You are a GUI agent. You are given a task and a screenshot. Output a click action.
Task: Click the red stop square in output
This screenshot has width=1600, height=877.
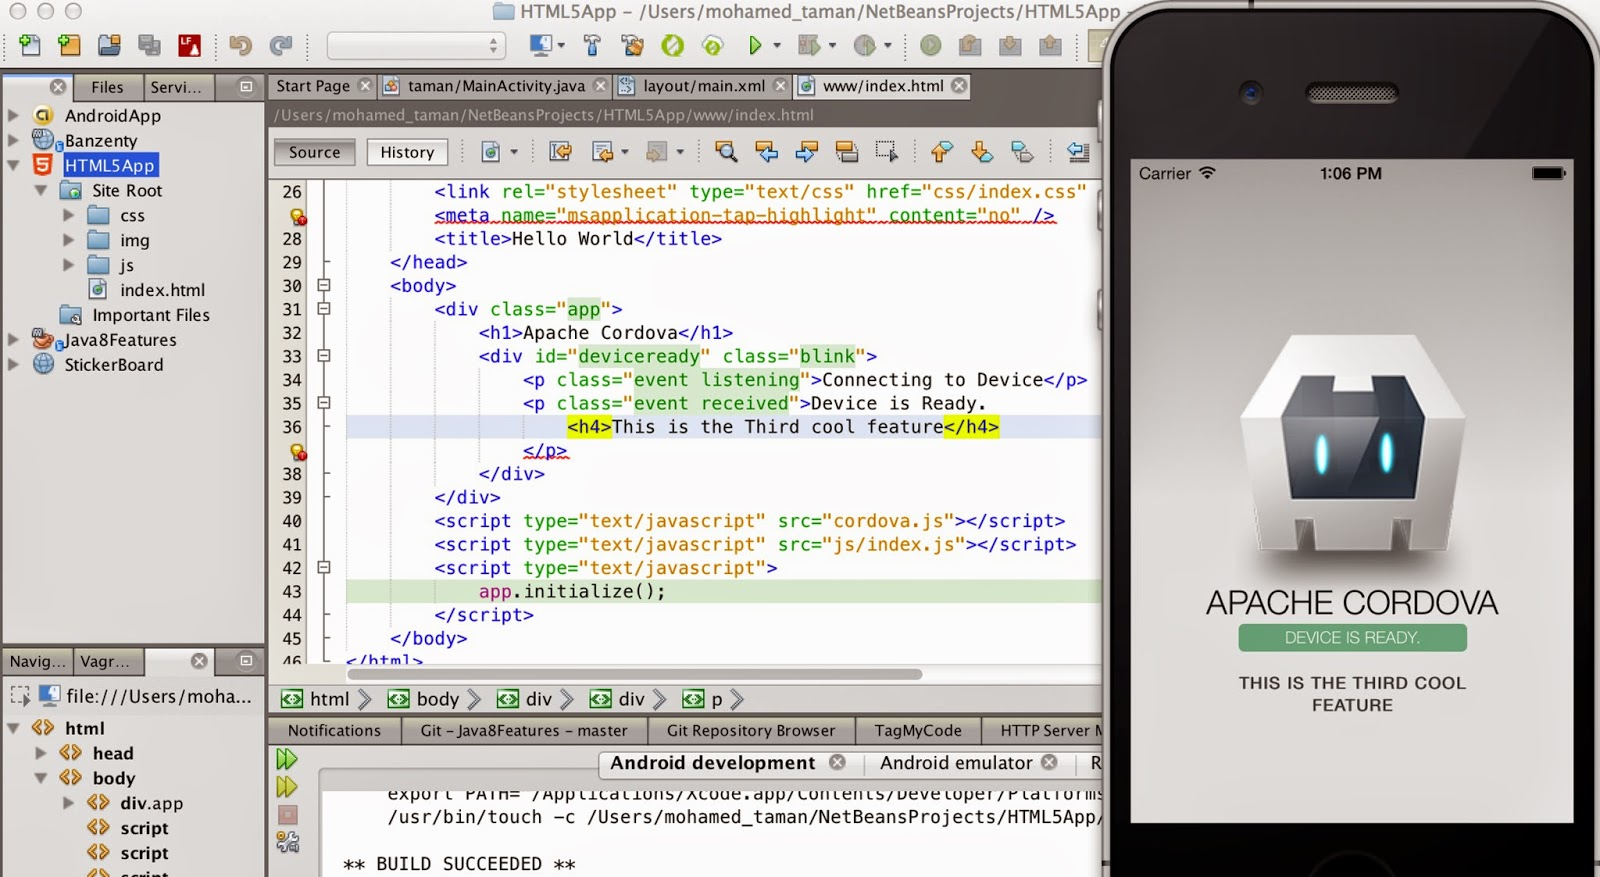pos(287,815)
